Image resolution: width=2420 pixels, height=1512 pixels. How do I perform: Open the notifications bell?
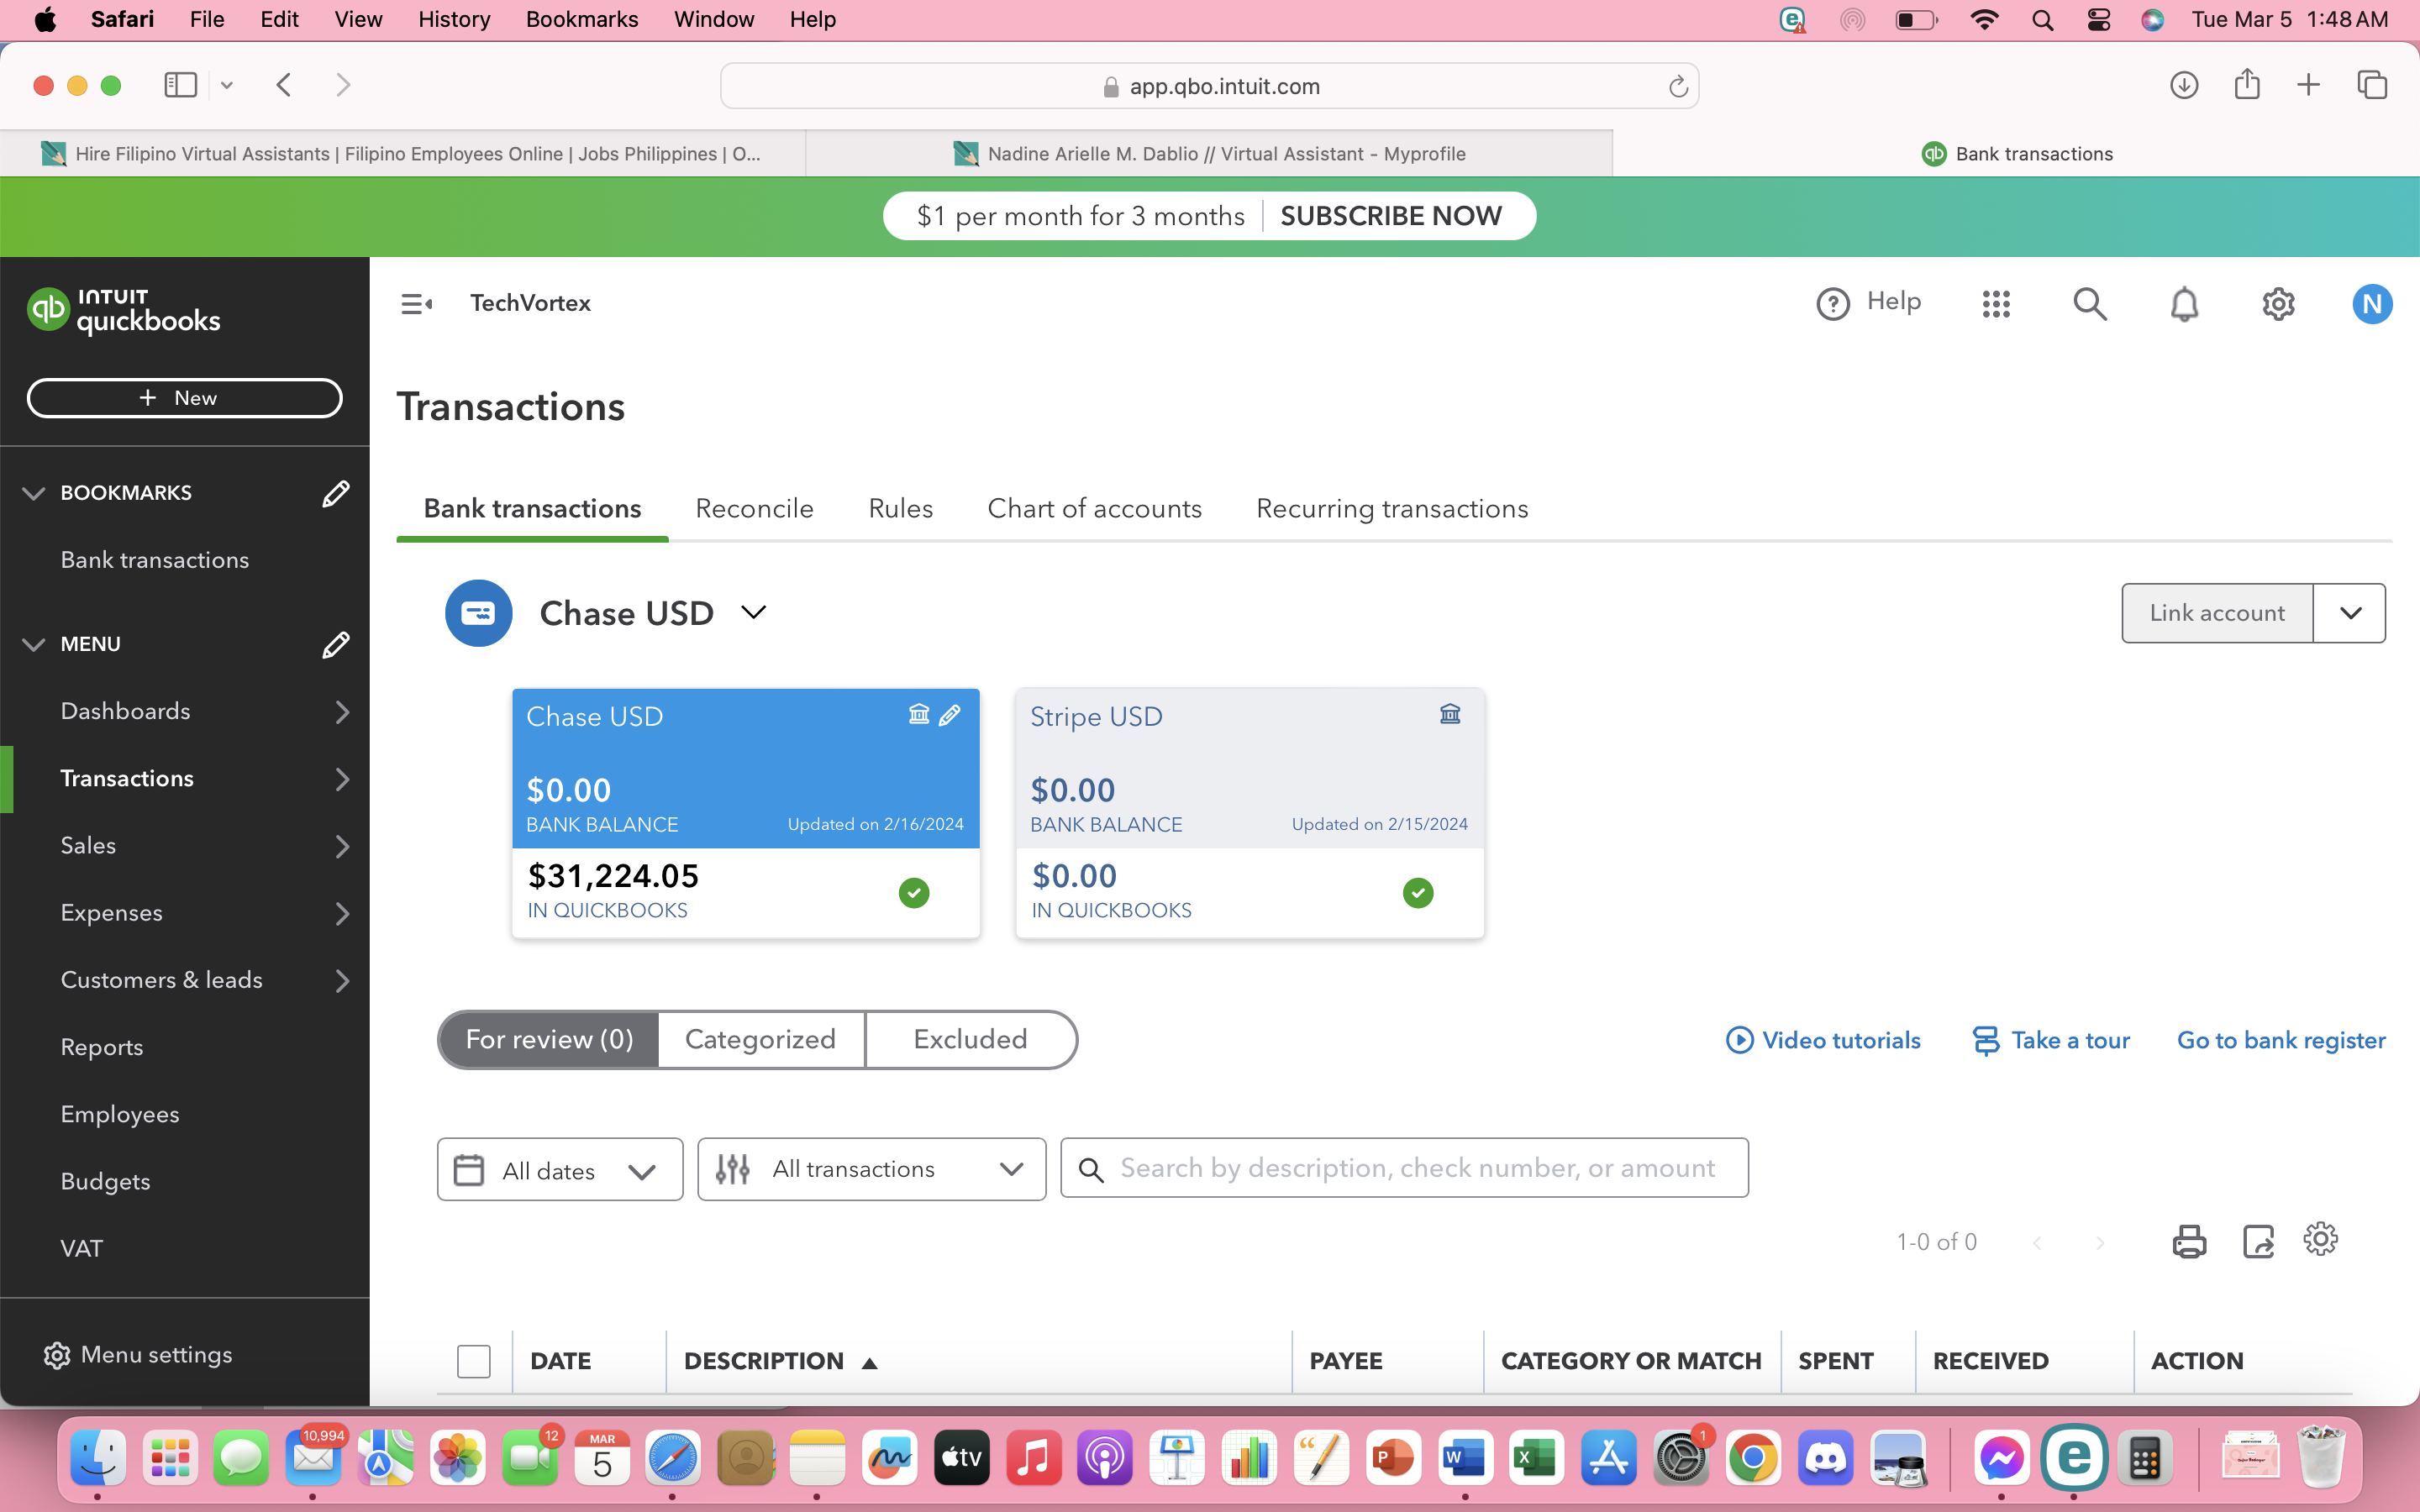pyautogui.click(x=2184, y=304)
